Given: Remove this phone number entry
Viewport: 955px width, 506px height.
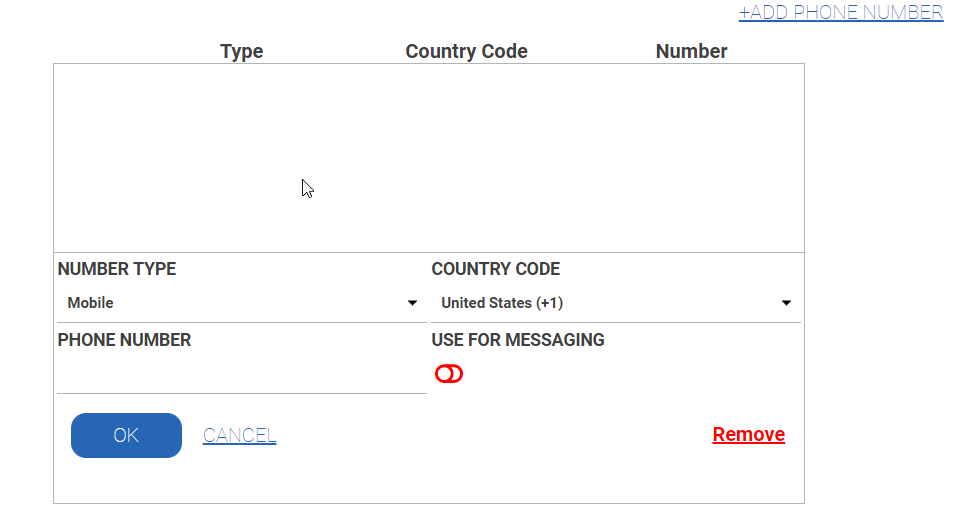Looking at the screenshot, I should point(748,435).
